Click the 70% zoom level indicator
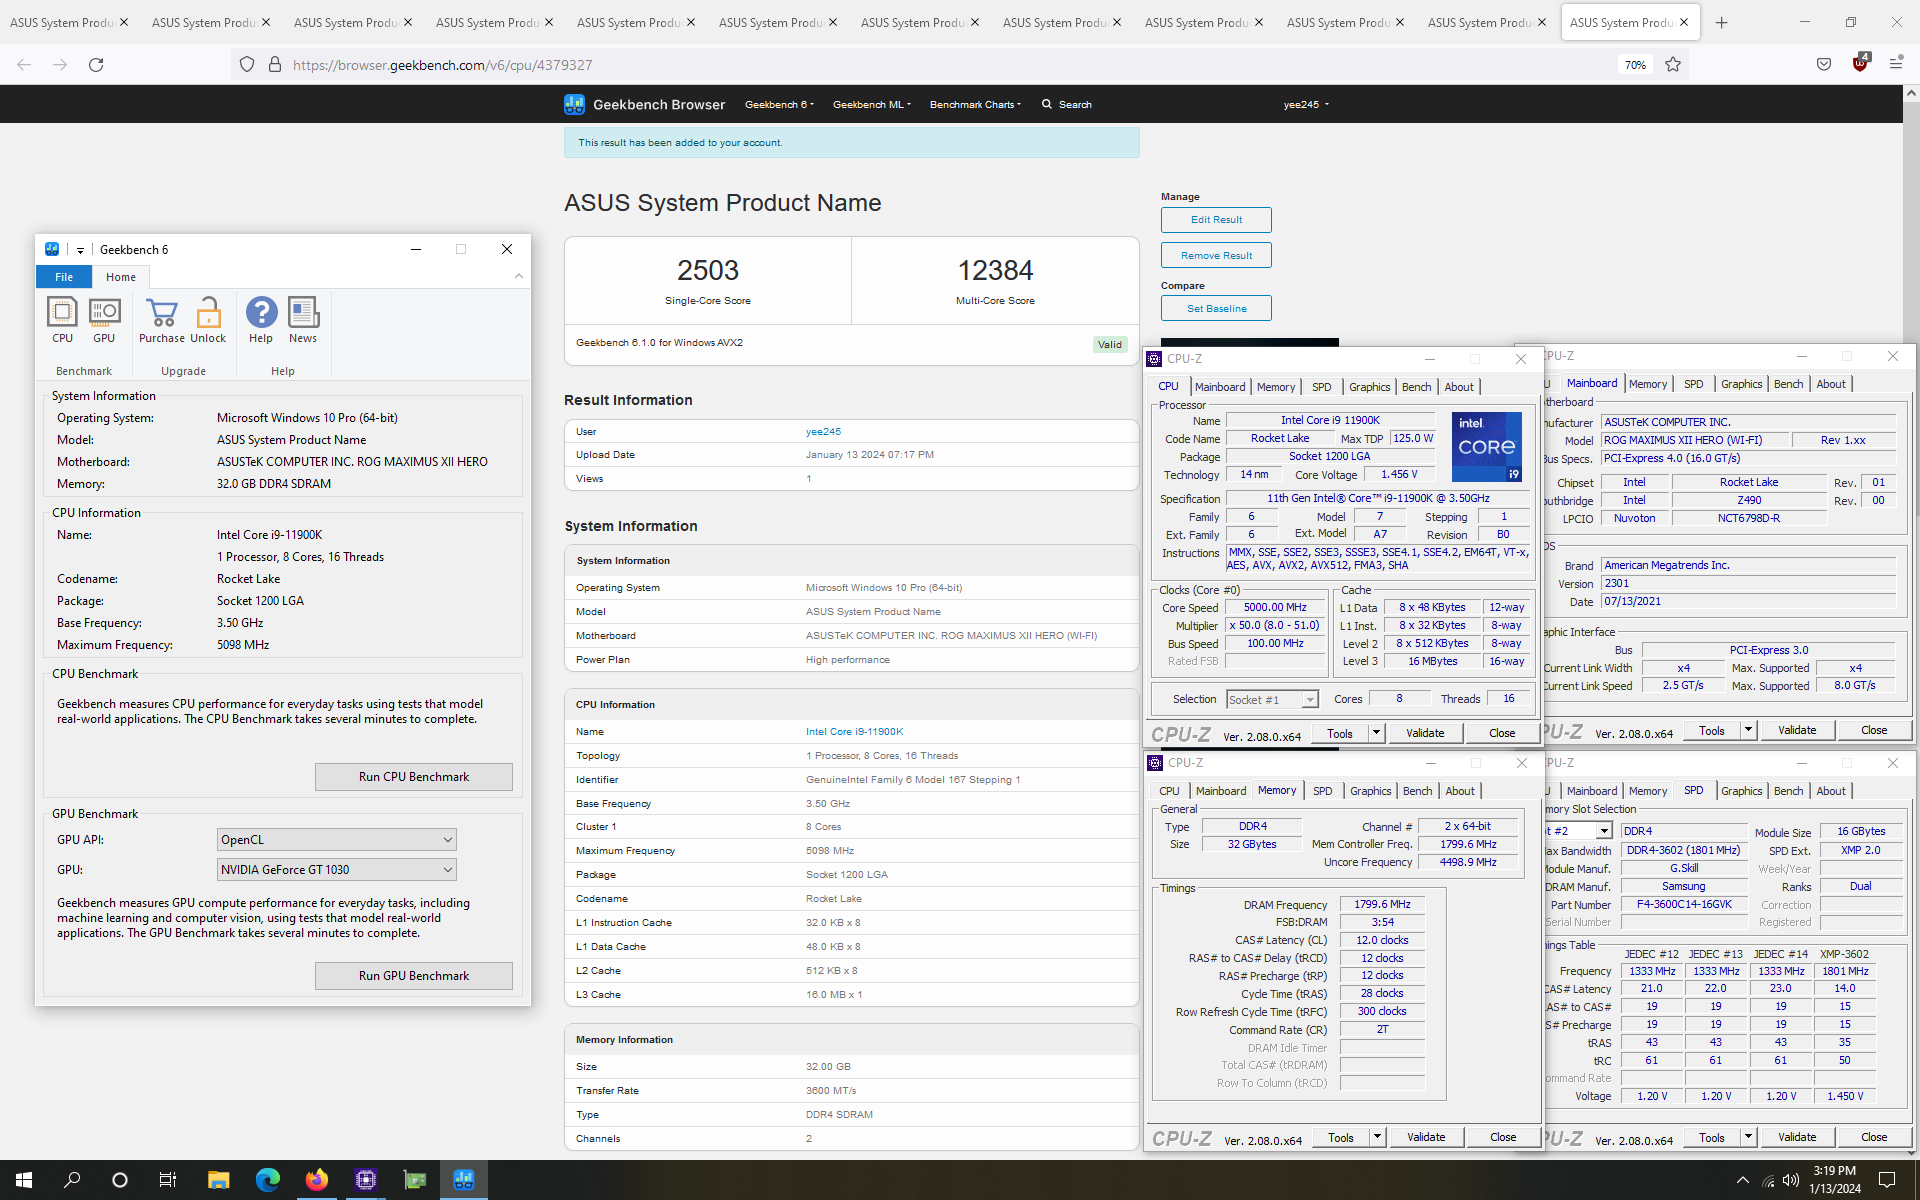 click(1635, 65)
